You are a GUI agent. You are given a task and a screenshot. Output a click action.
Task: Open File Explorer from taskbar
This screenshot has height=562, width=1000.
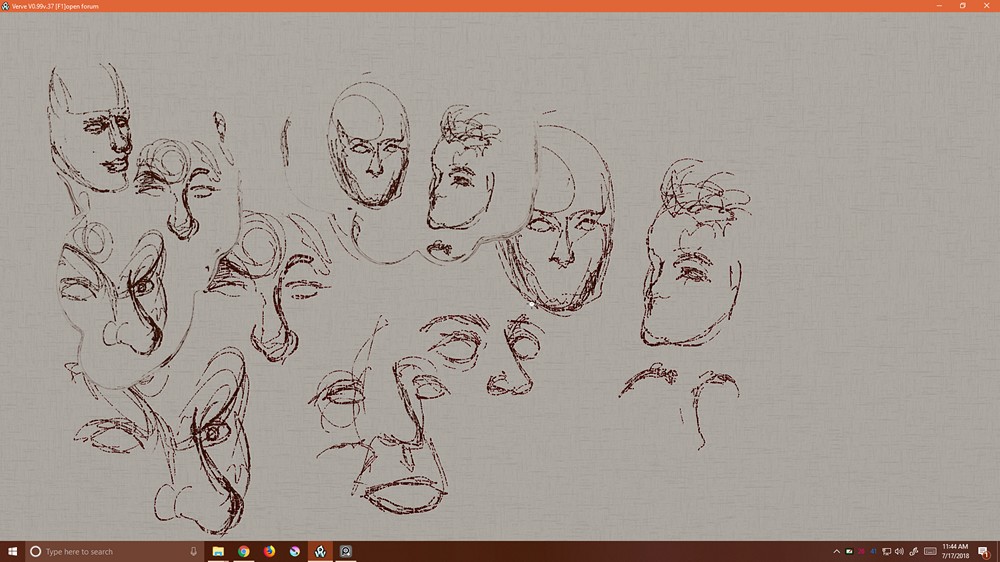click(218, 551)
